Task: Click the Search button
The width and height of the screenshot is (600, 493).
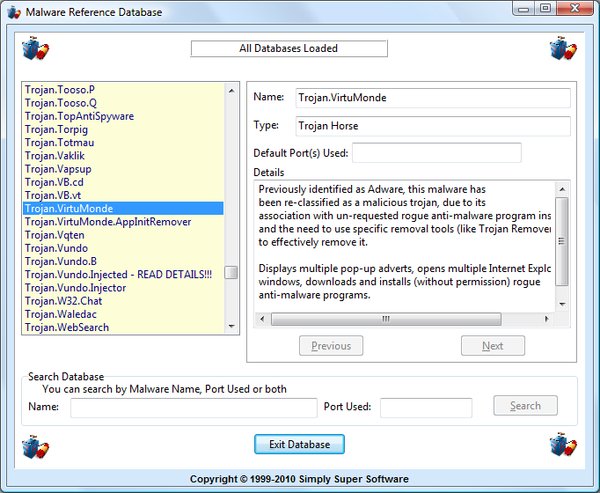Action: click(x=525, y=406)
